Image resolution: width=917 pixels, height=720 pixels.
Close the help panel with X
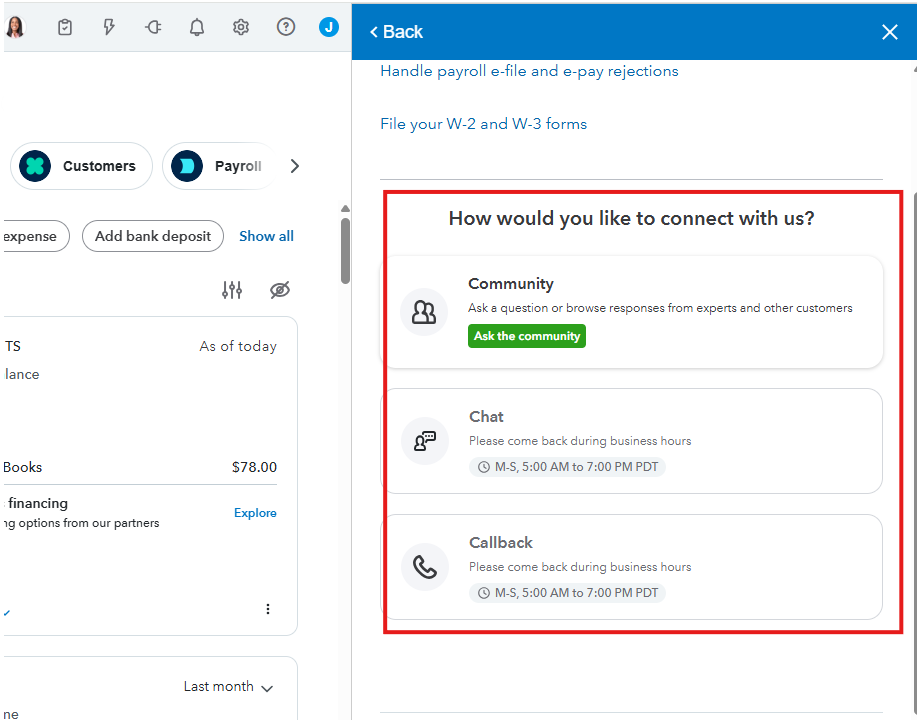(890, 32)
